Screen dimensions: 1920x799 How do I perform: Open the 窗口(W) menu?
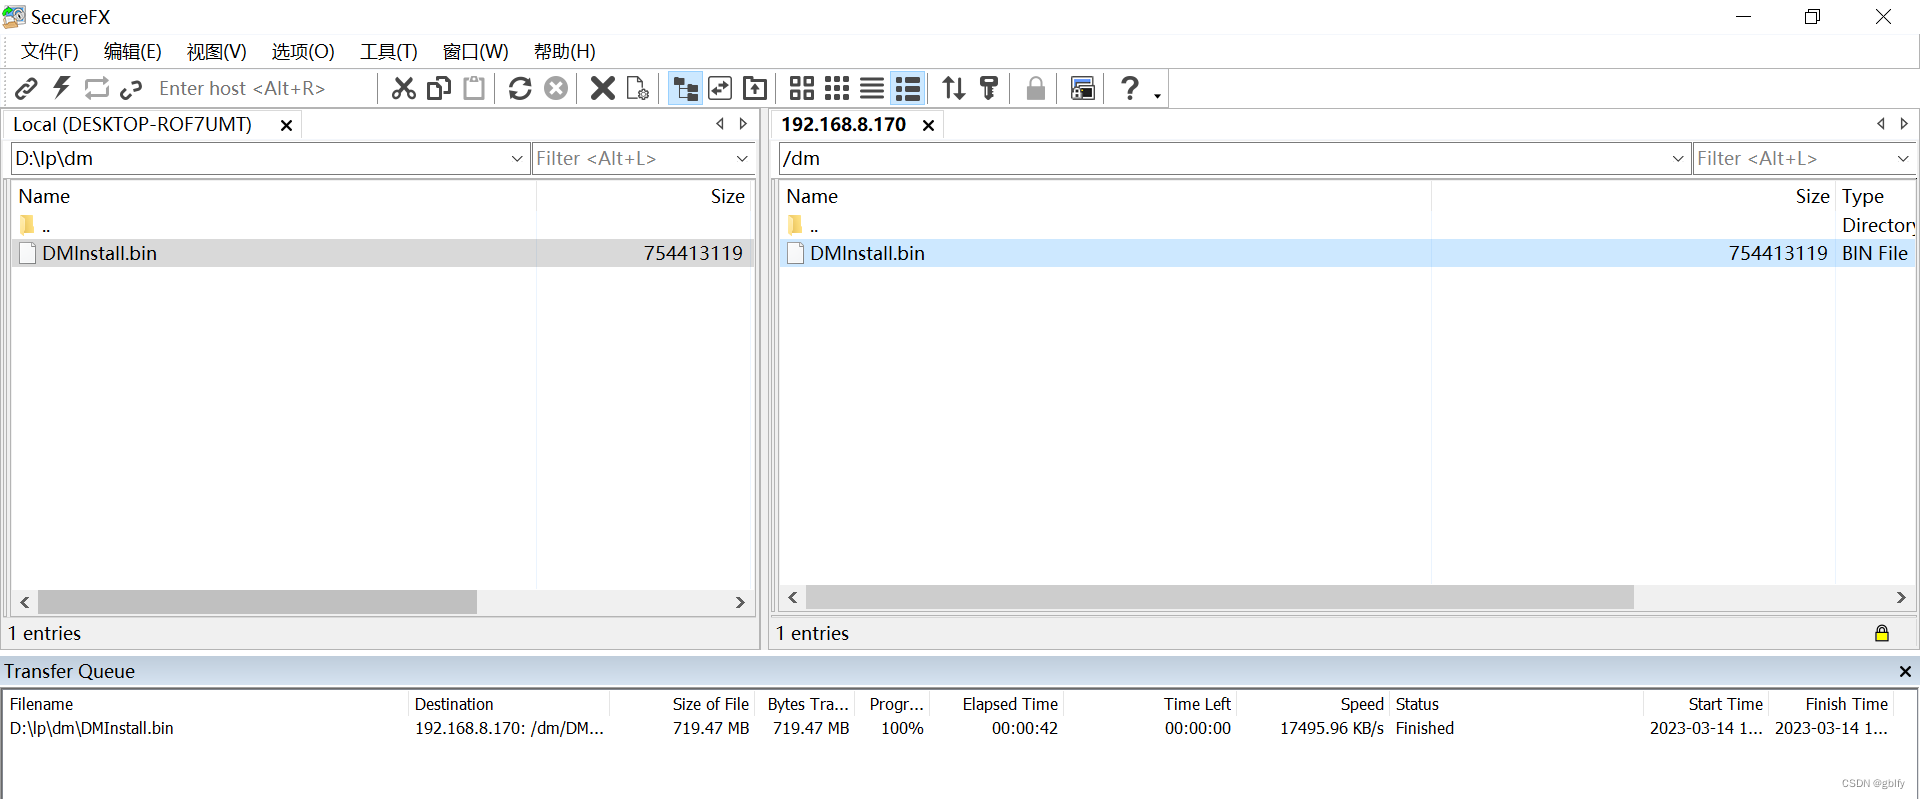coord(475,51)
